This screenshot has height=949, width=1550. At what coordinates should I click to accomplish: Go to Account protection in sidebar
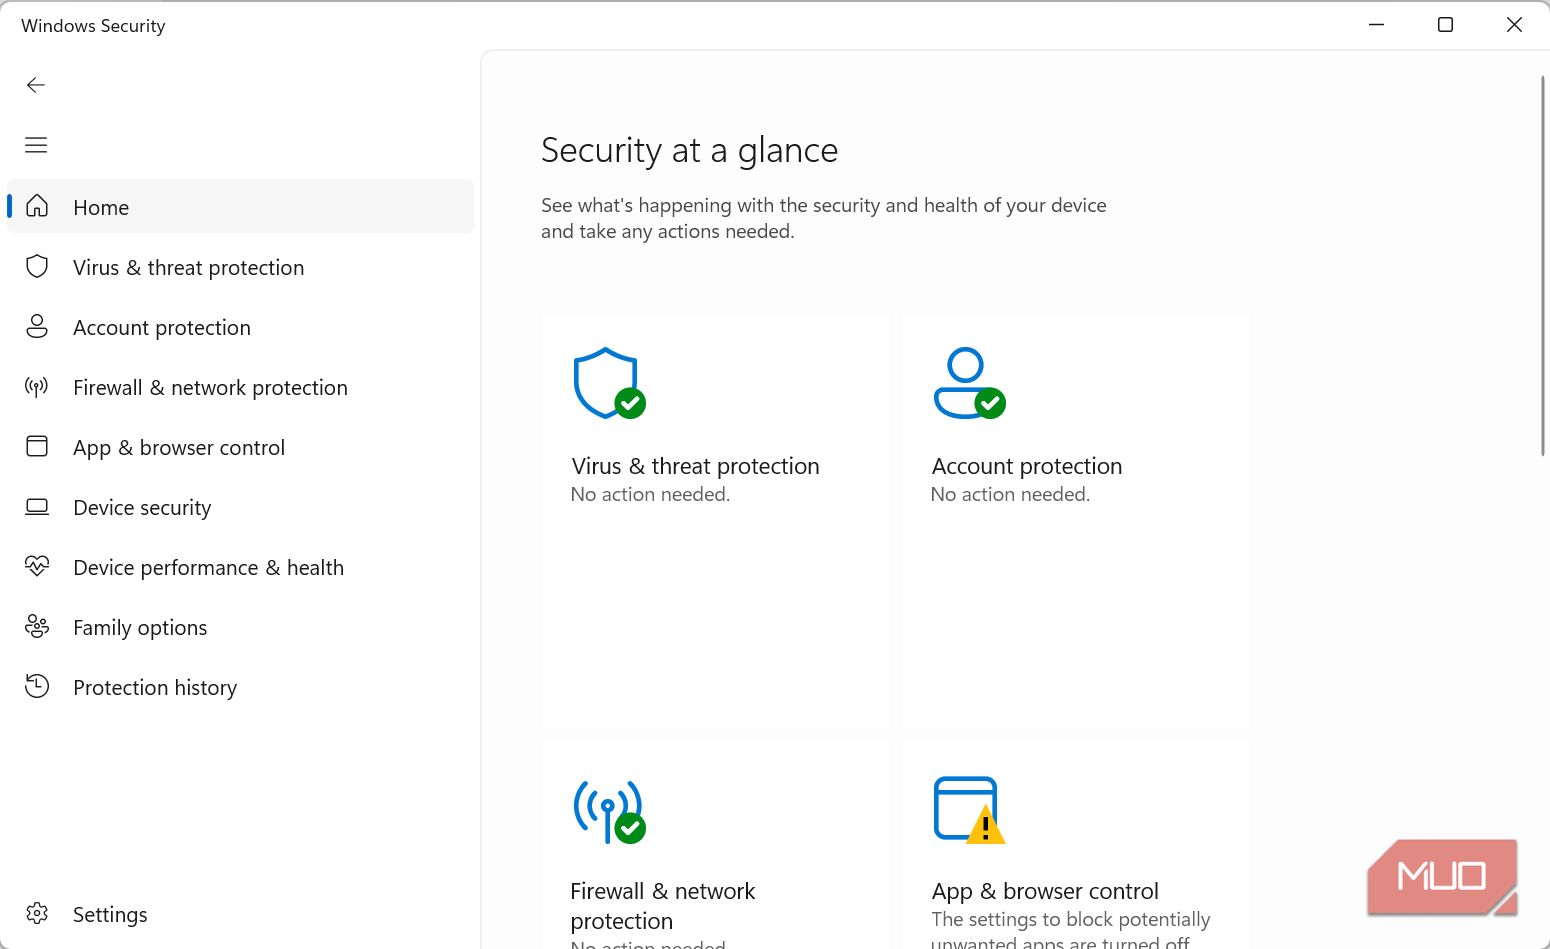[240, 327]
